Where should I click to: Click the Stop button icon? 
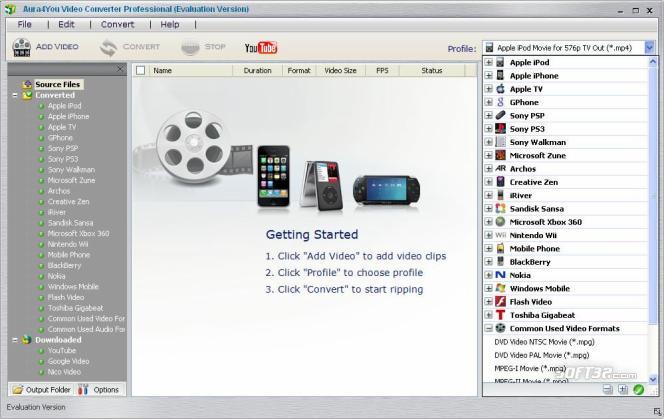coord(190,47)
